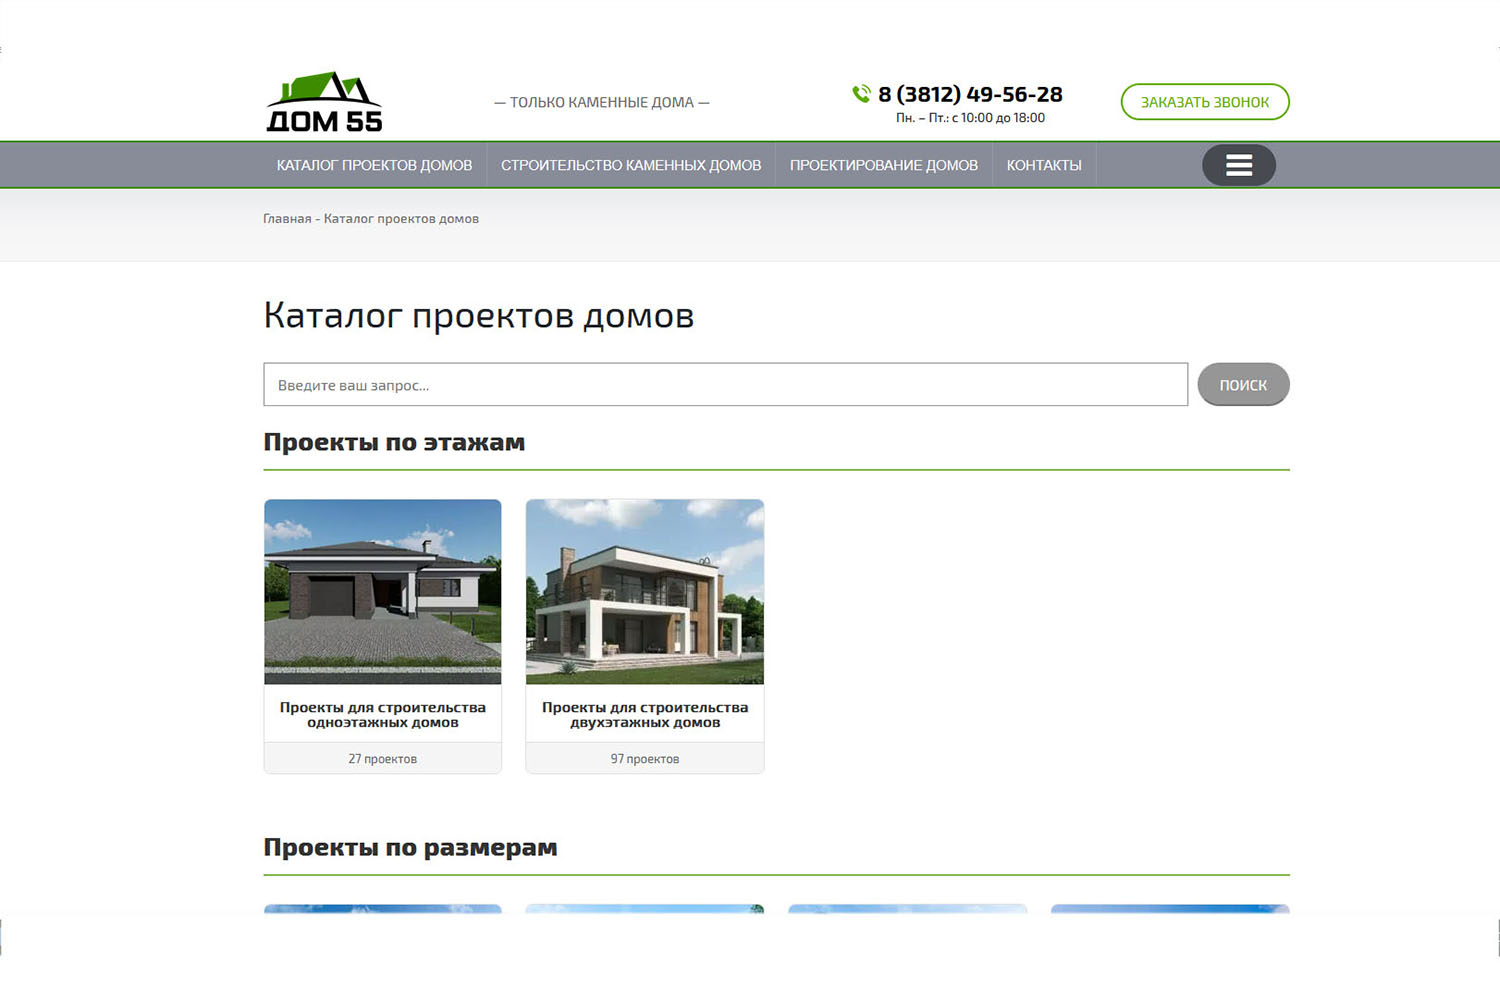1500x999 pixels.
Task: Select Строительство каменных домов in navigation
Action: coord(631,165)
